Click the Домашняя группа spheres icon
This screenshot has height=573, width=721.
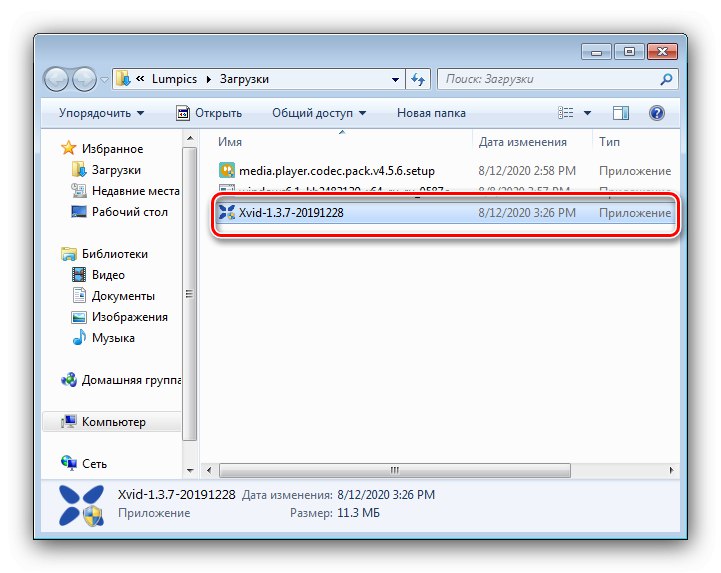(69, 380)
